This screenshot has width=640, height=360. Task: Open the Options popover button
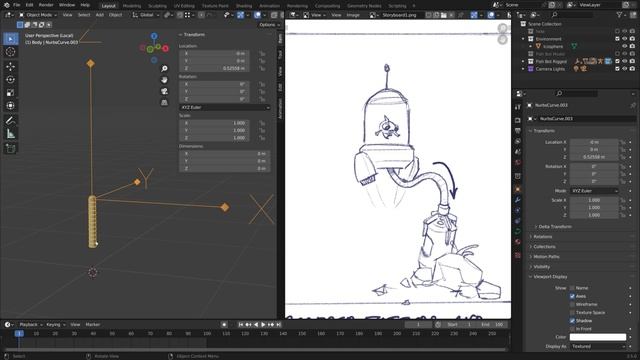(x=270, y=25)
